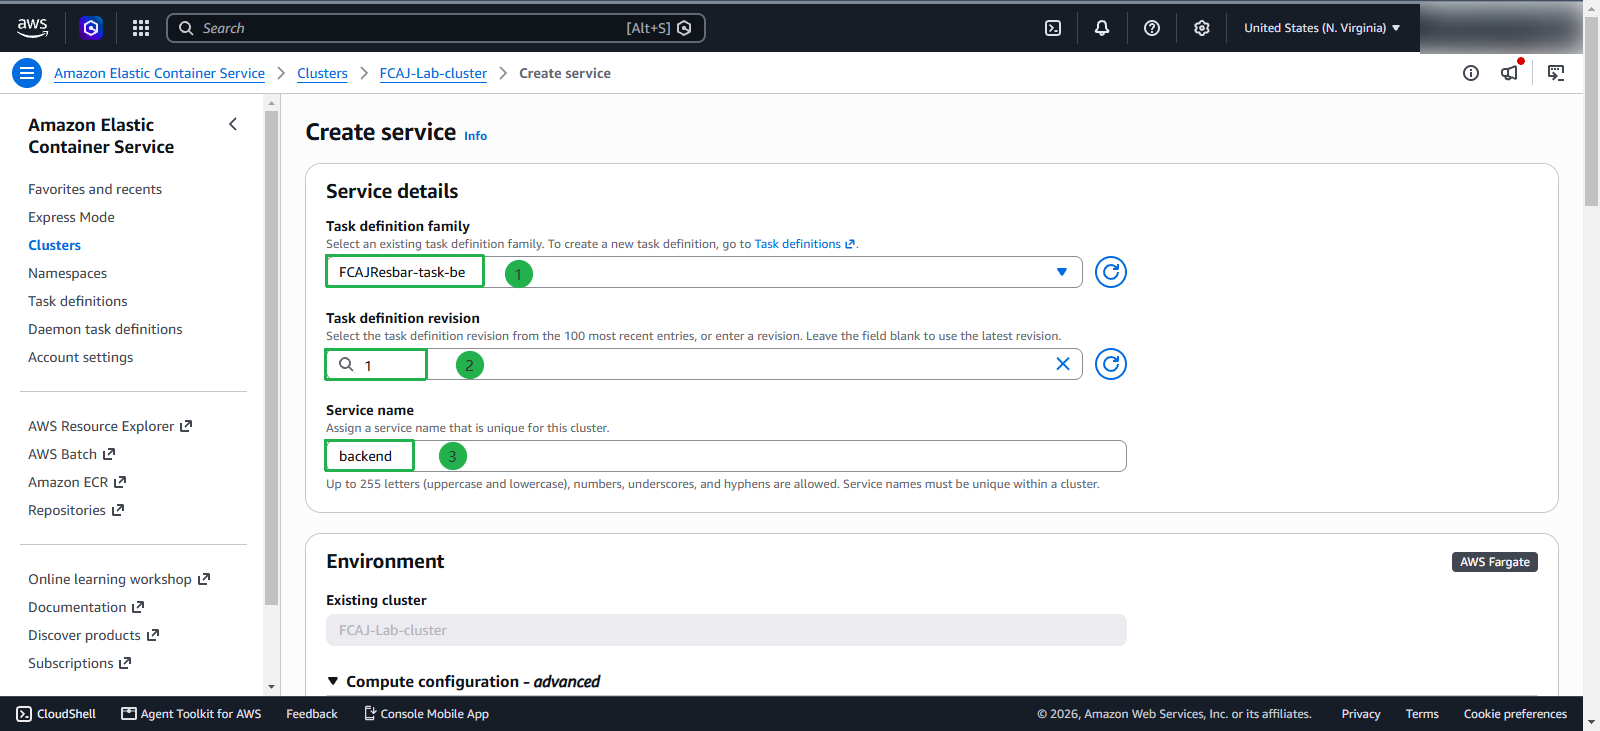Screen dimensions: 1600x731
Task: Open the help question mark menu
Action: pos(1152,28)
